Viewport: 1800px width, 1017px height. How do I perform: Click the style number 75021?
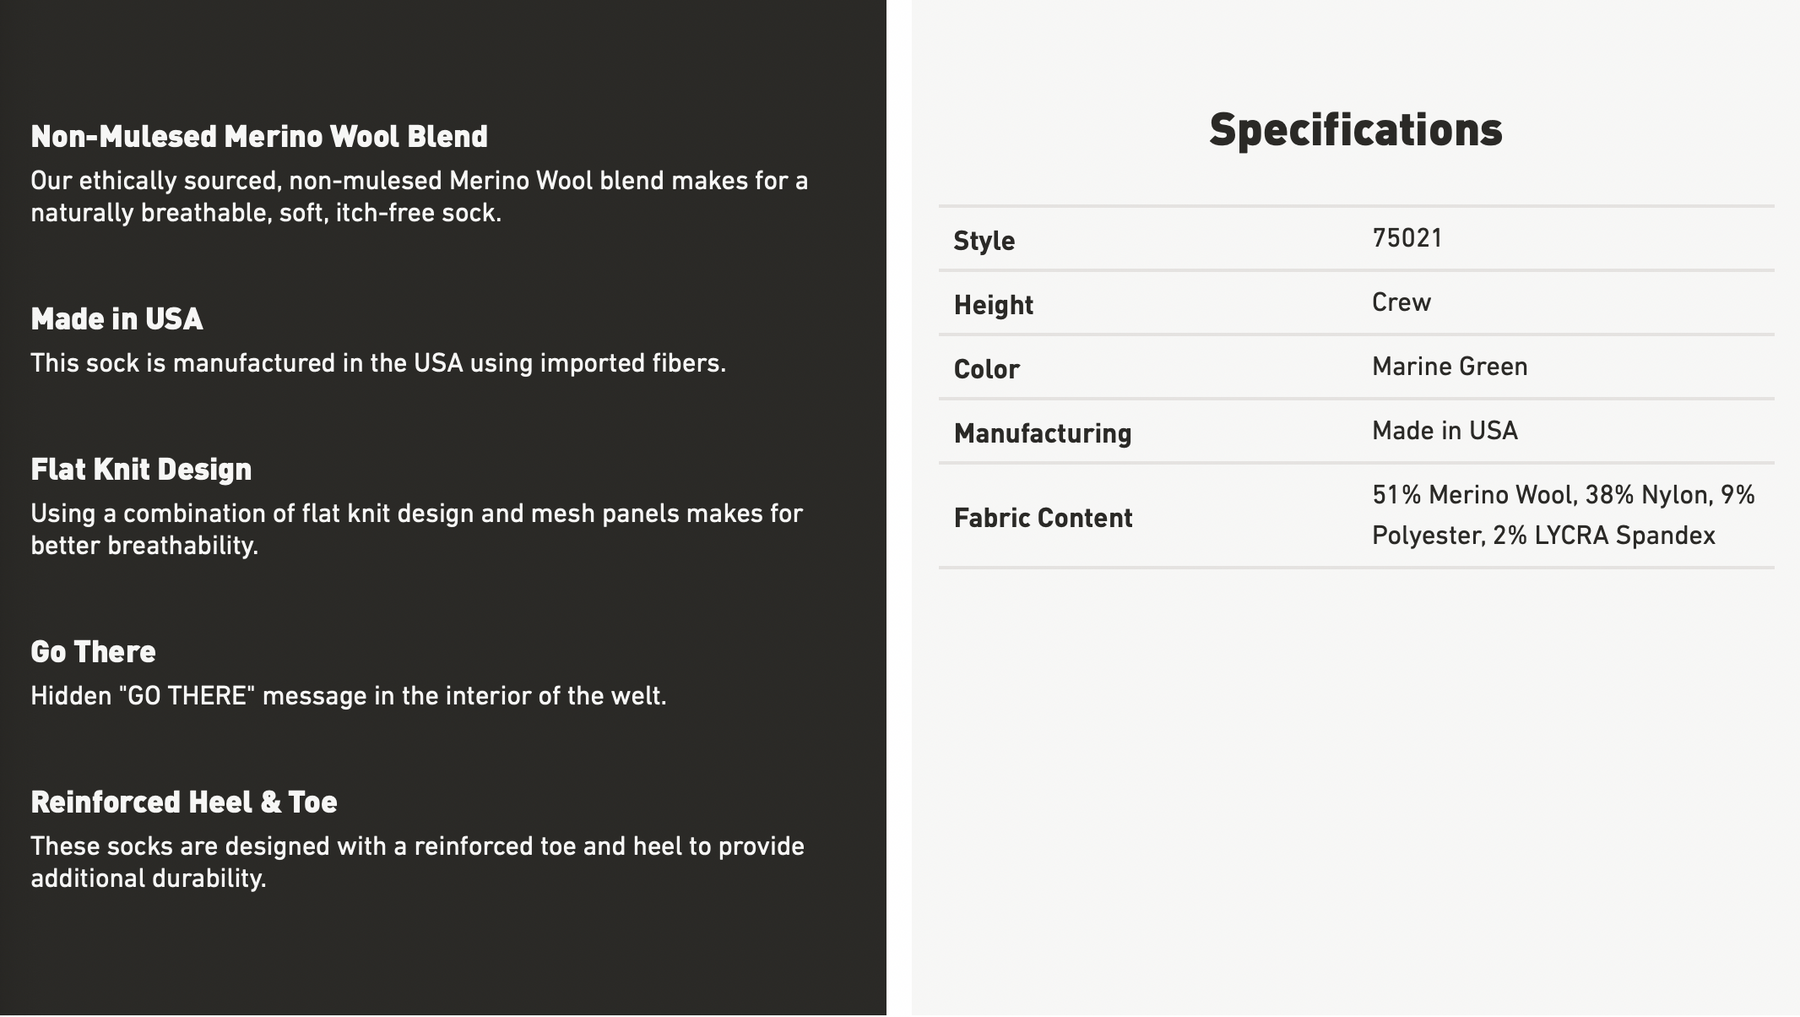pos(1407,238)
